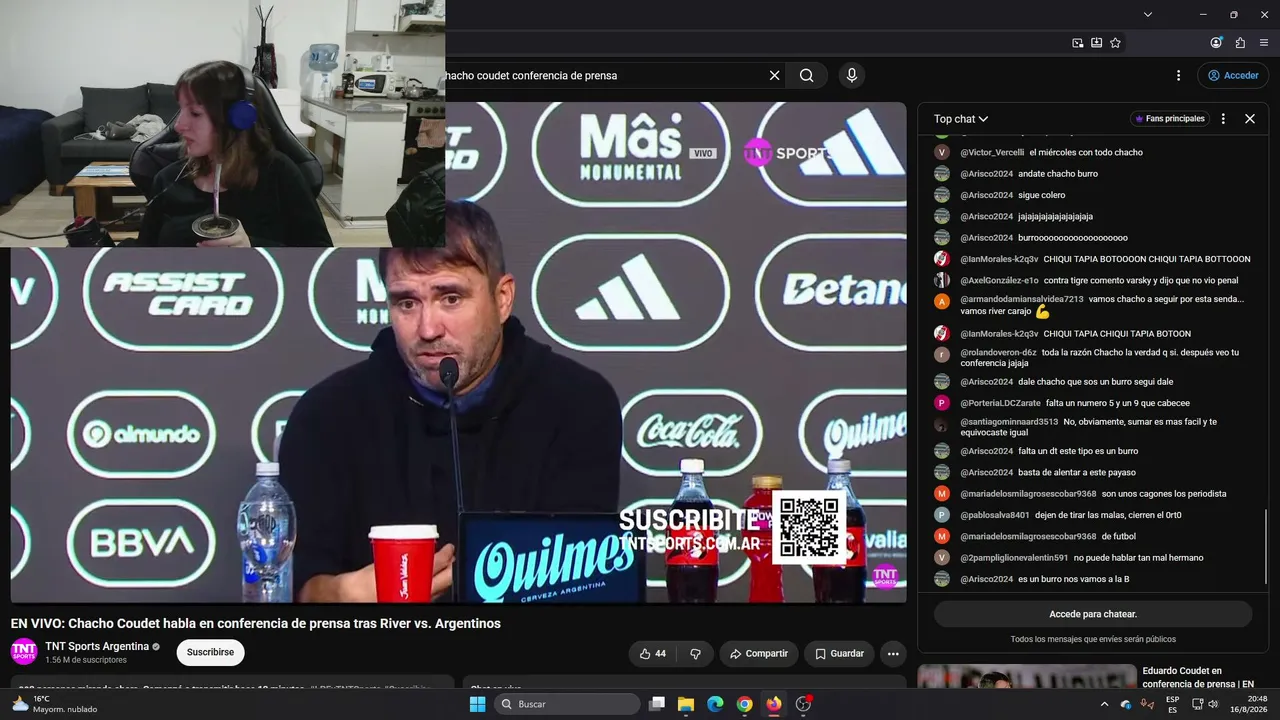Screen dimensions: 1280x720
Task: Share the video via Compartir
Action: click(759, 654)
